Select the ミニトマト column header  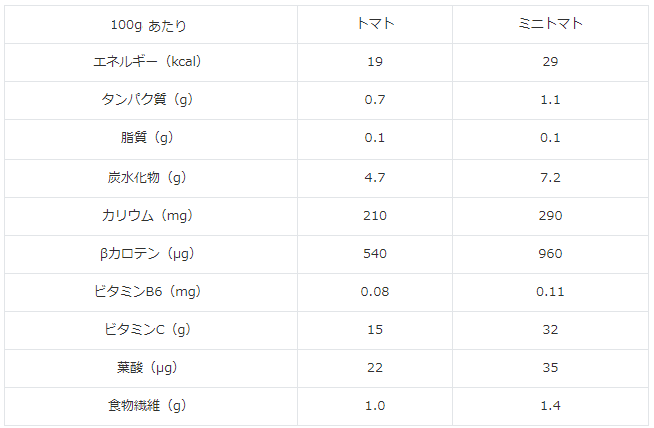pyautogui.click(x=550, y=24)
